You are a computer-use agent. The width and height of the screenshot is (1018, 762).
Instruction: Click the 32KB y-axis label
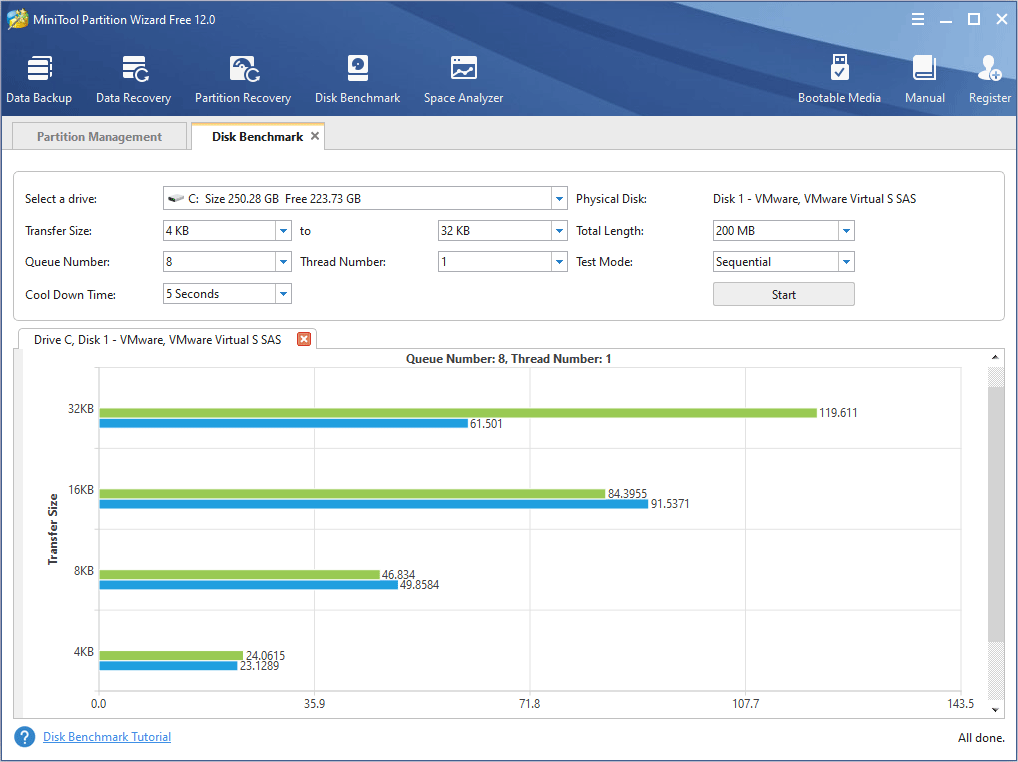pos(81,409)
